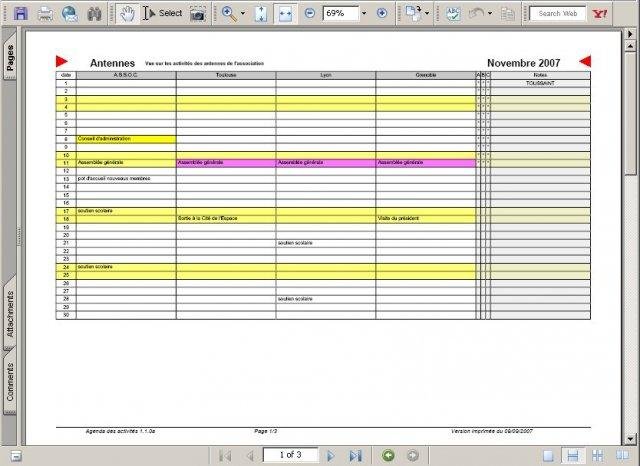Switch to Single Page layout
Viewport: 640px width, 466px height.
click(548, 455)
